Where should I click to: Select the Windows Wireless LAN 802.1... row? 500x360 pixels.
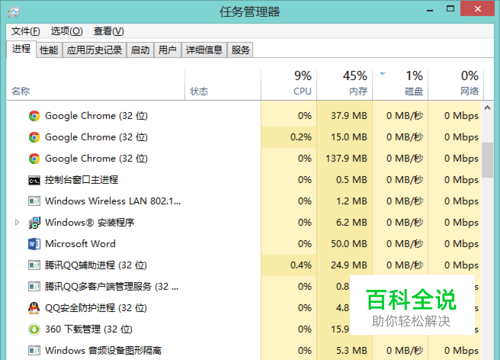(244, 201)
